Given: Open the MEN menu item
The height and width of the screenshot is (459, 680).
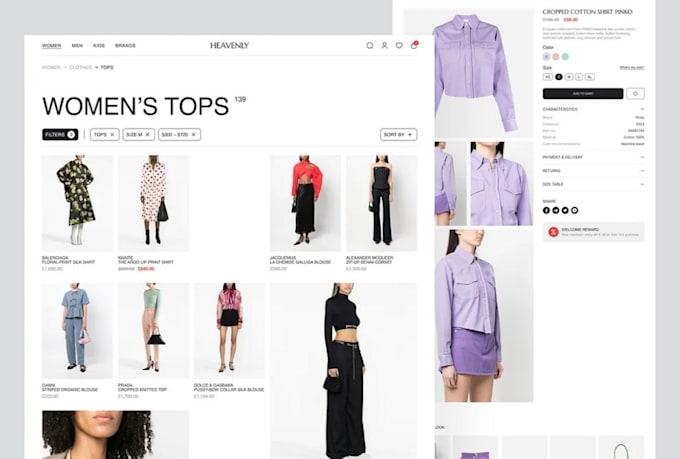Looking at the screenshot, I should pyautogui.click(x=77, y=46).
